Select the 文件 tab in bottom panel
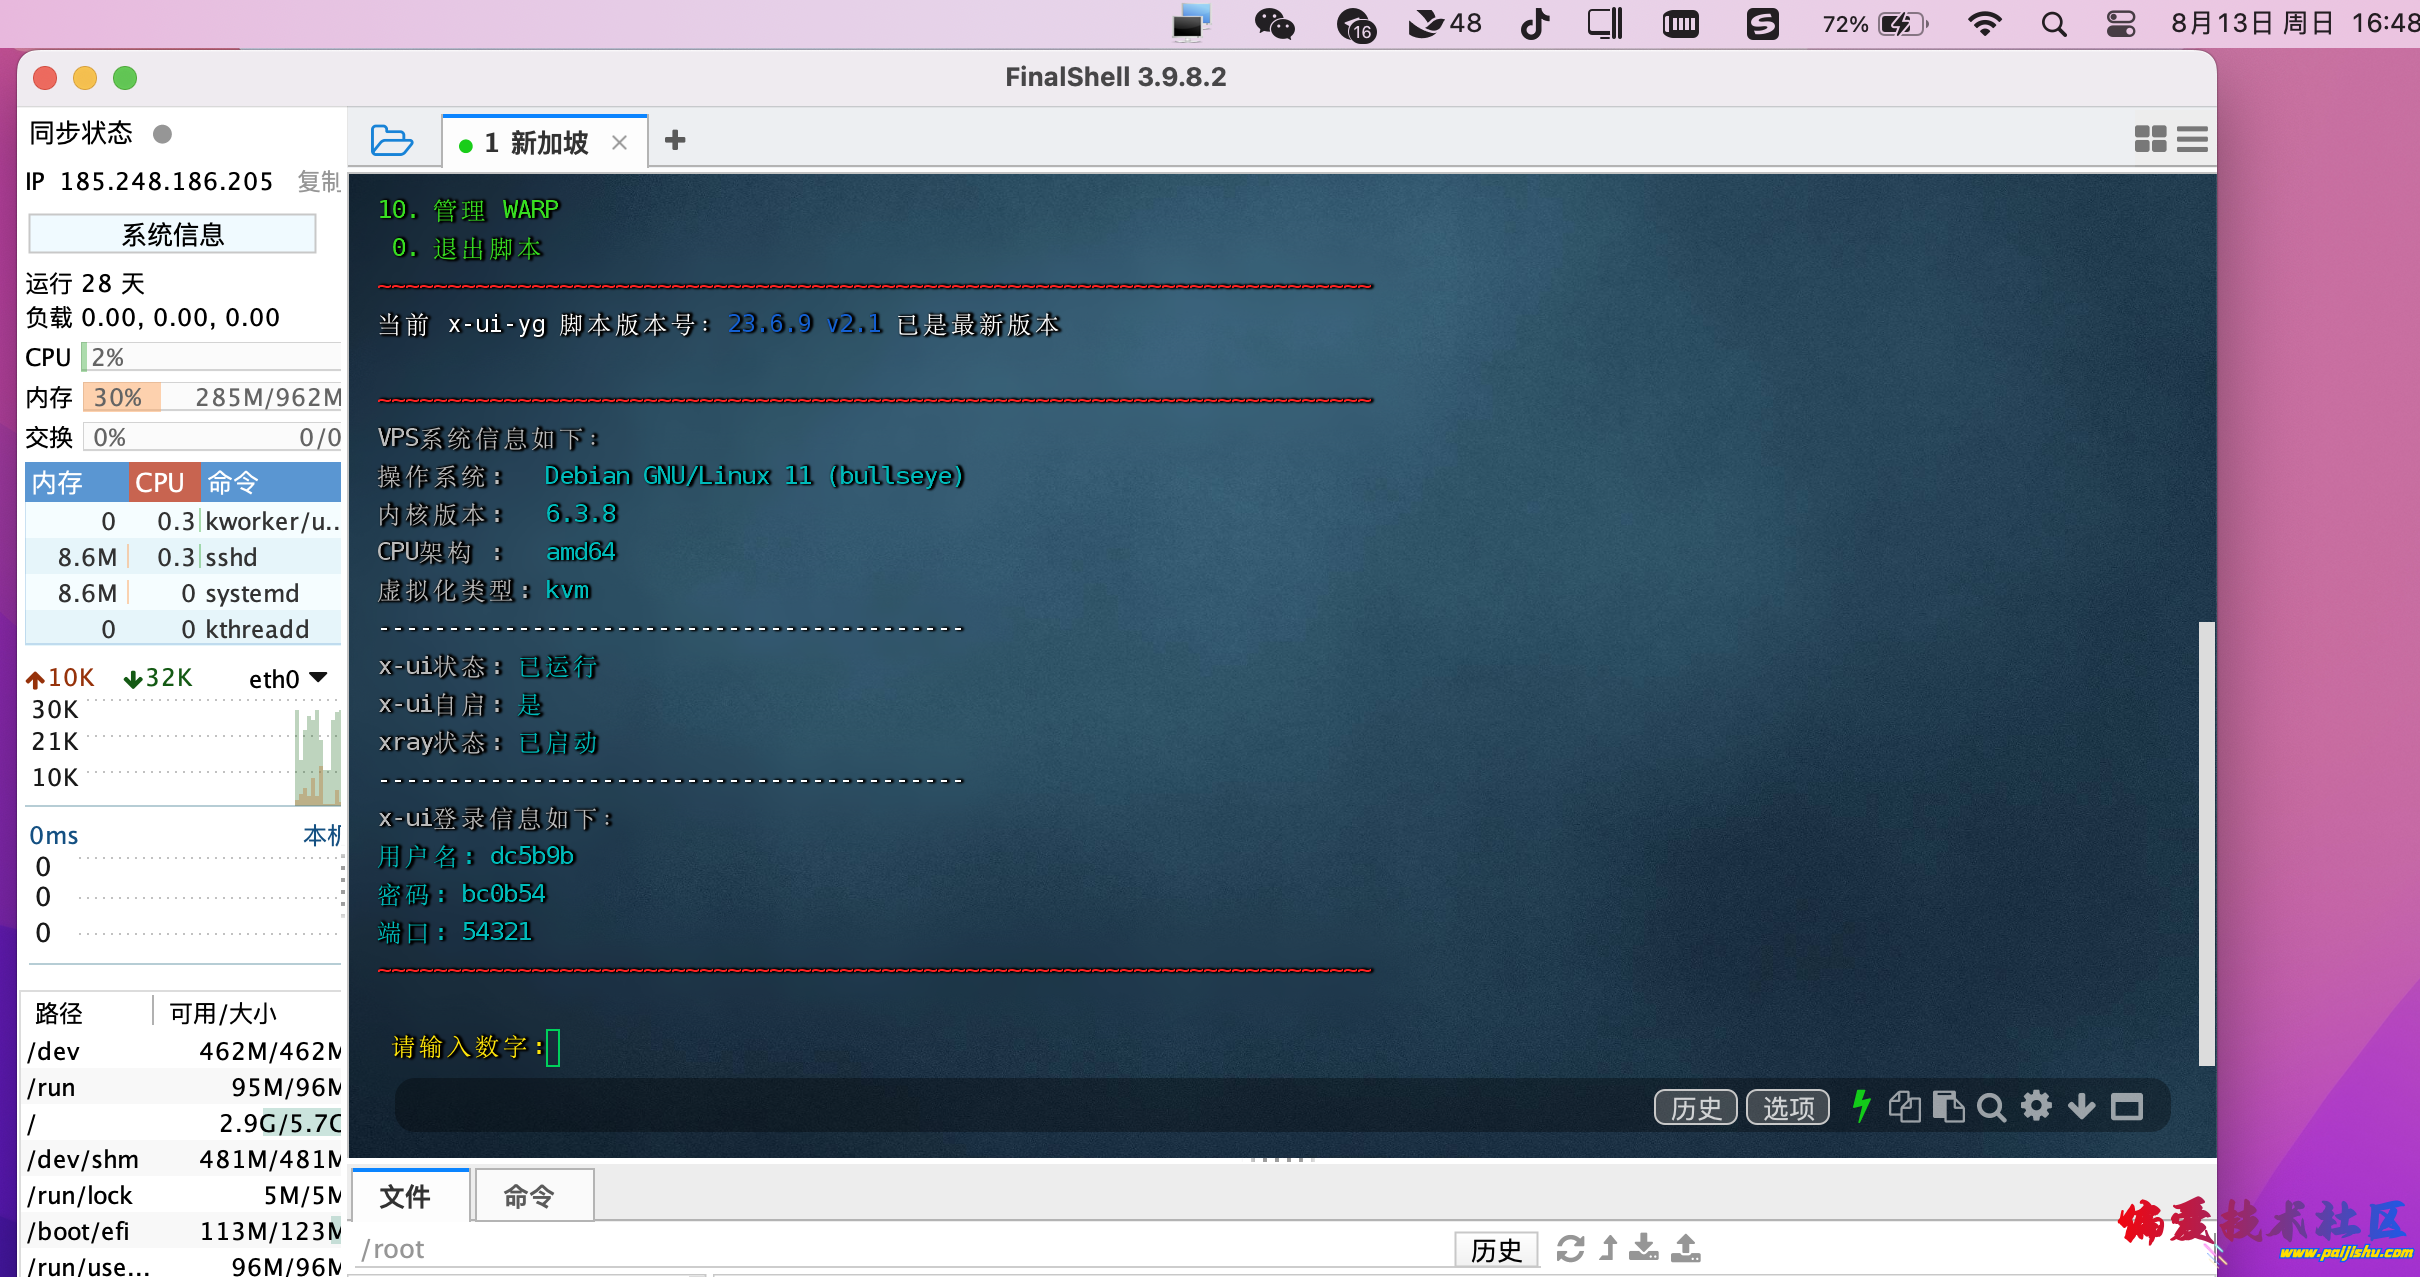 tap(411, 1195)
